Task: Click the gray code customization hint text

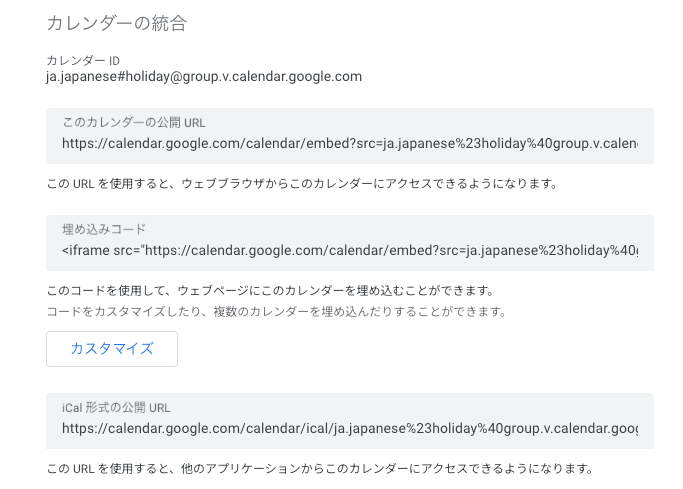Action: pos(277,312)
